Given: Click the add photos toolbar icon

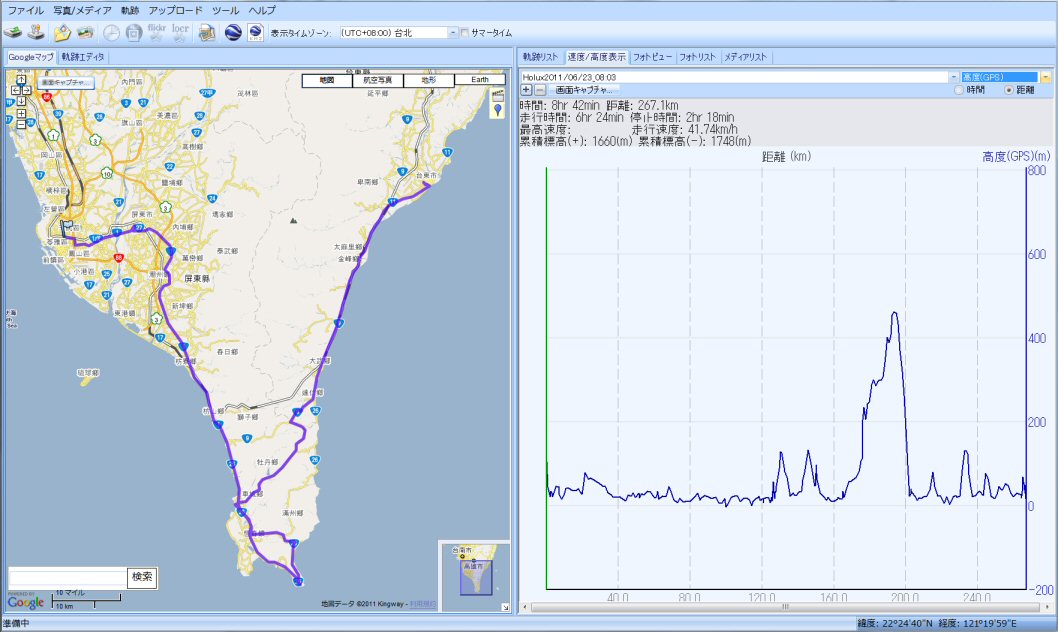Looking at the screenshot, I should [x=85, y=32].
